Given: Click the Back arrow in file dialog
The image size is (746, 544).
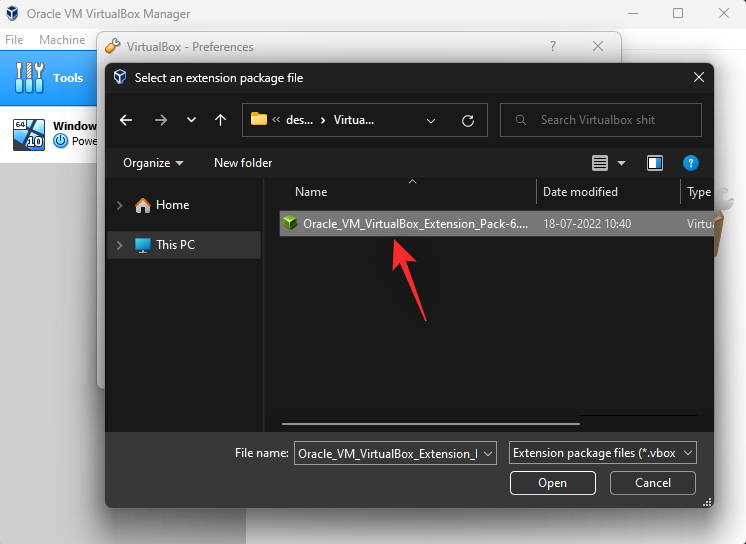Looking at the screenshot, I should click(x=126, y=120).
